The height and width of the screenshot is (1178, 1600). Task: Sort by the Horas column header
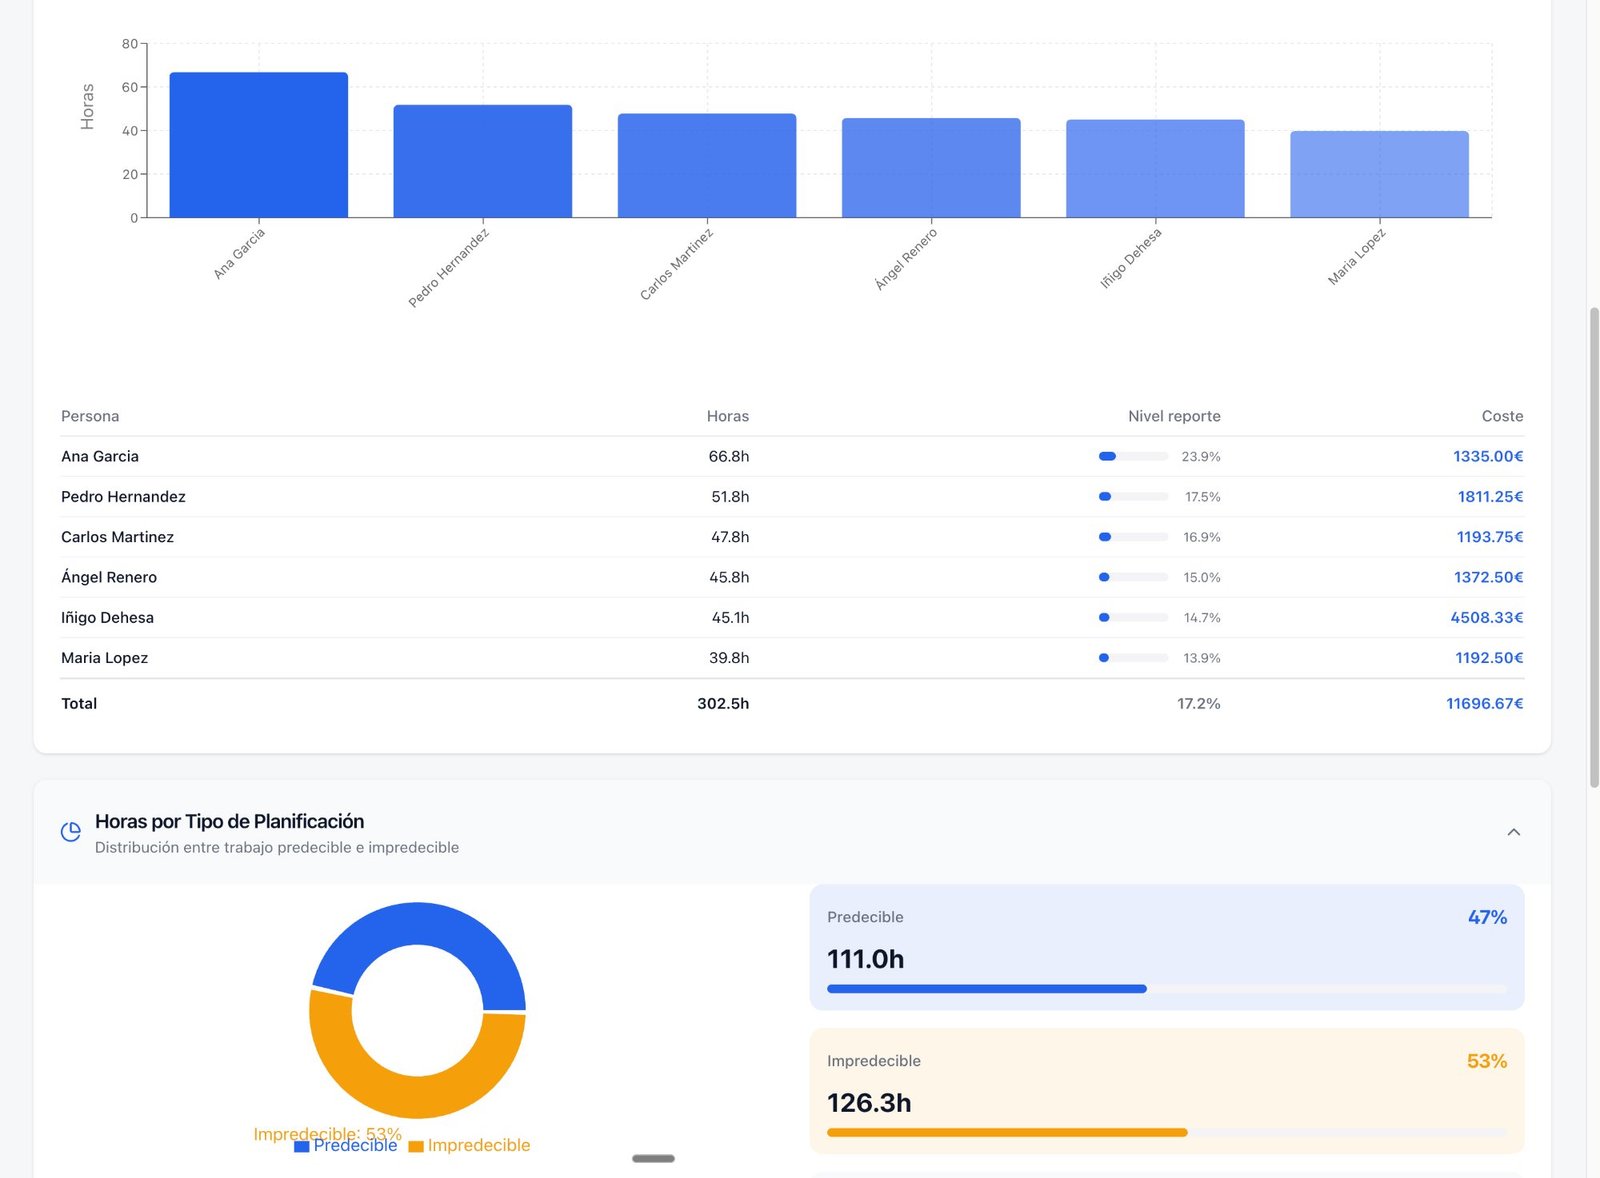click(x=727, y=416)
